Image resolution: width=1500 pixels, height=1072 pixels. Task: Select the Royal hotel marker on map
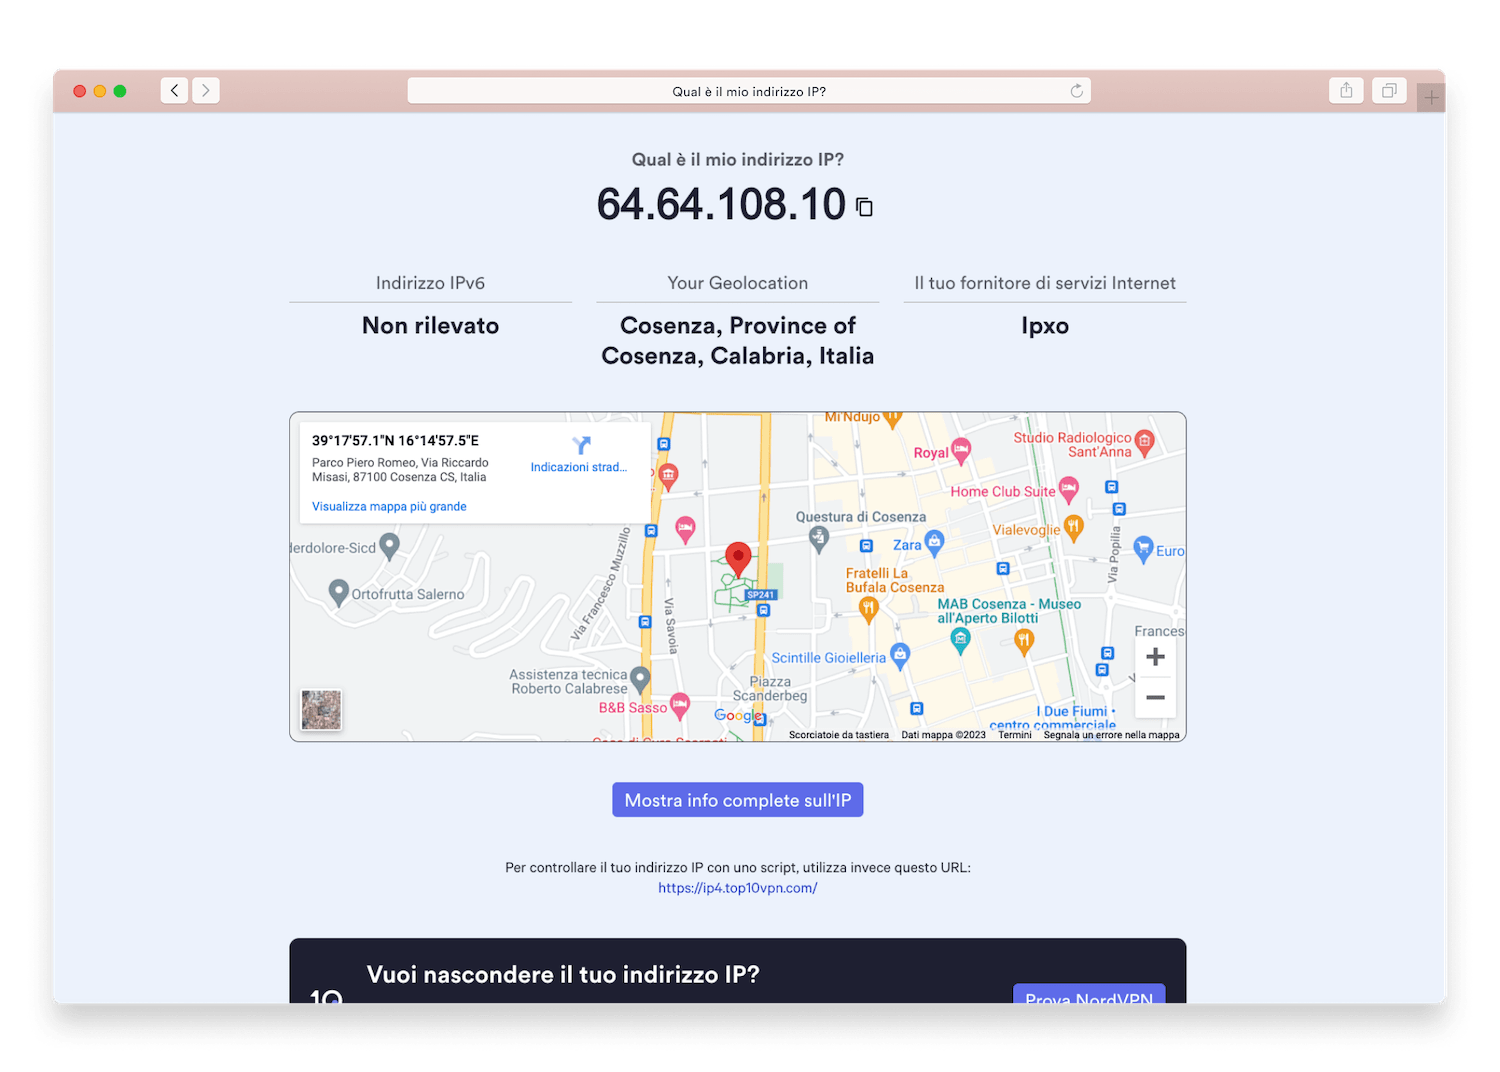[961, 451]
